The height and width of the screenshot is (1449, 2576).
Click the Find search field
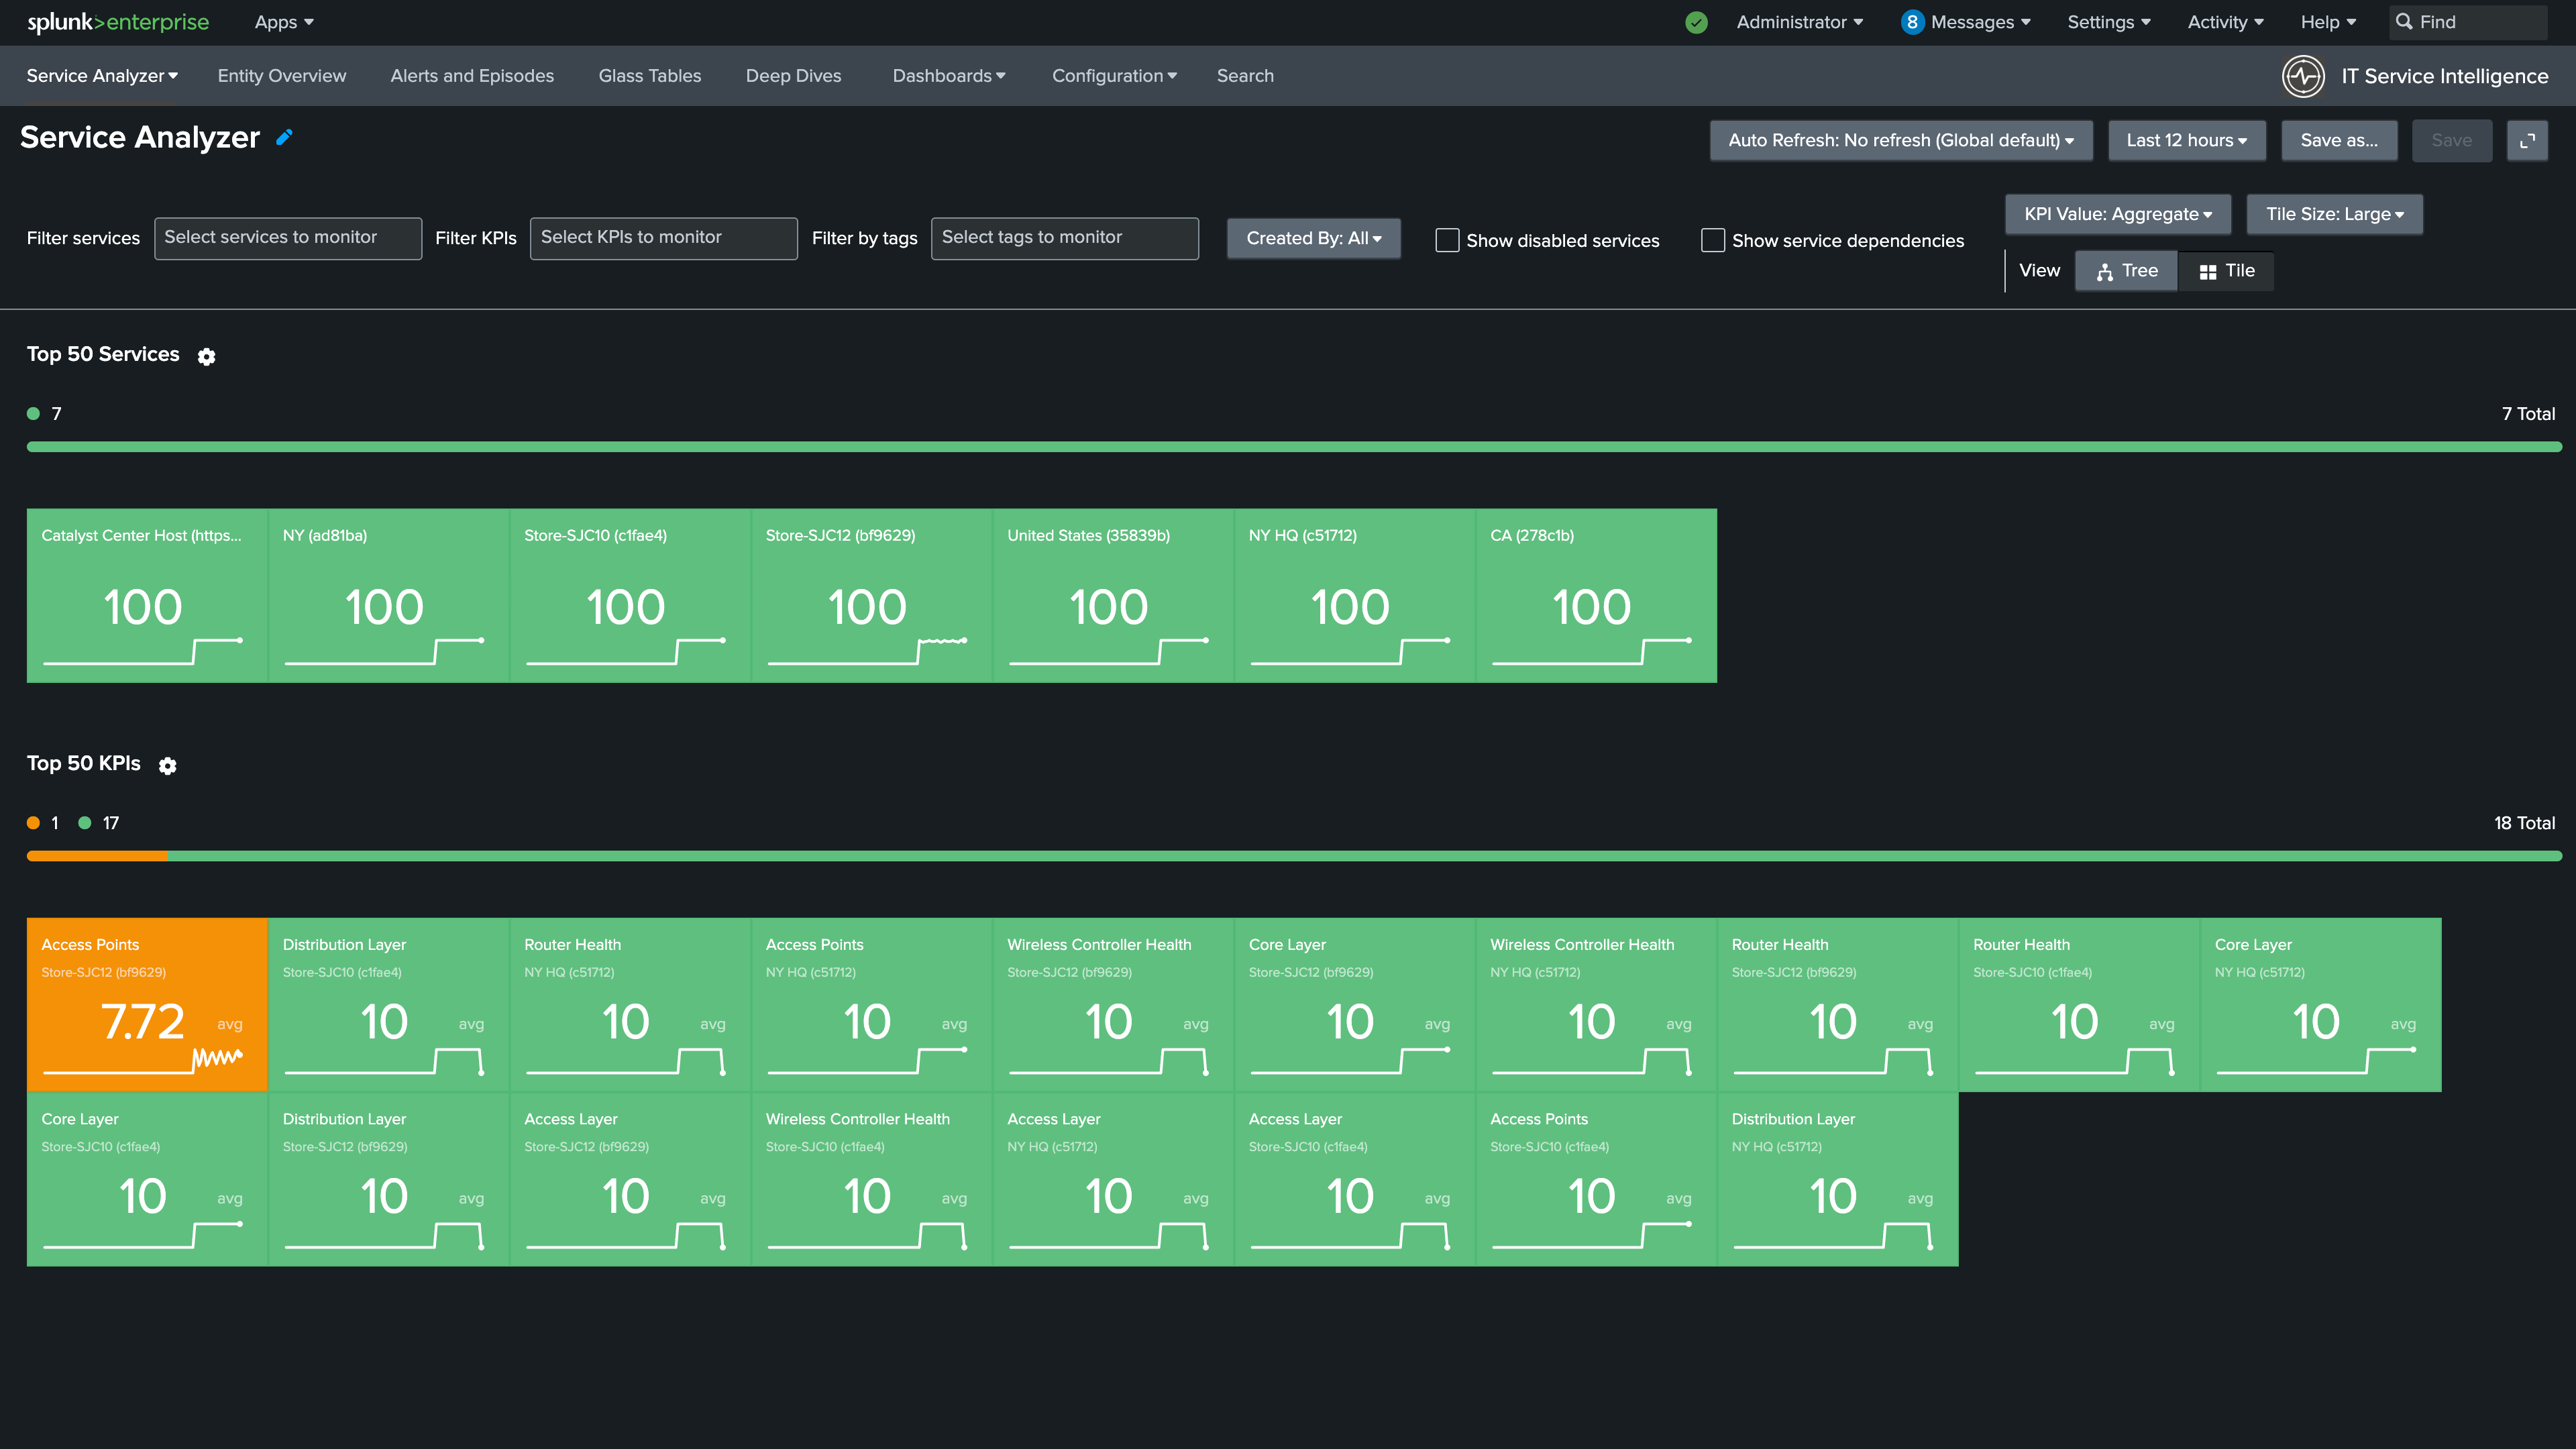2468,22
